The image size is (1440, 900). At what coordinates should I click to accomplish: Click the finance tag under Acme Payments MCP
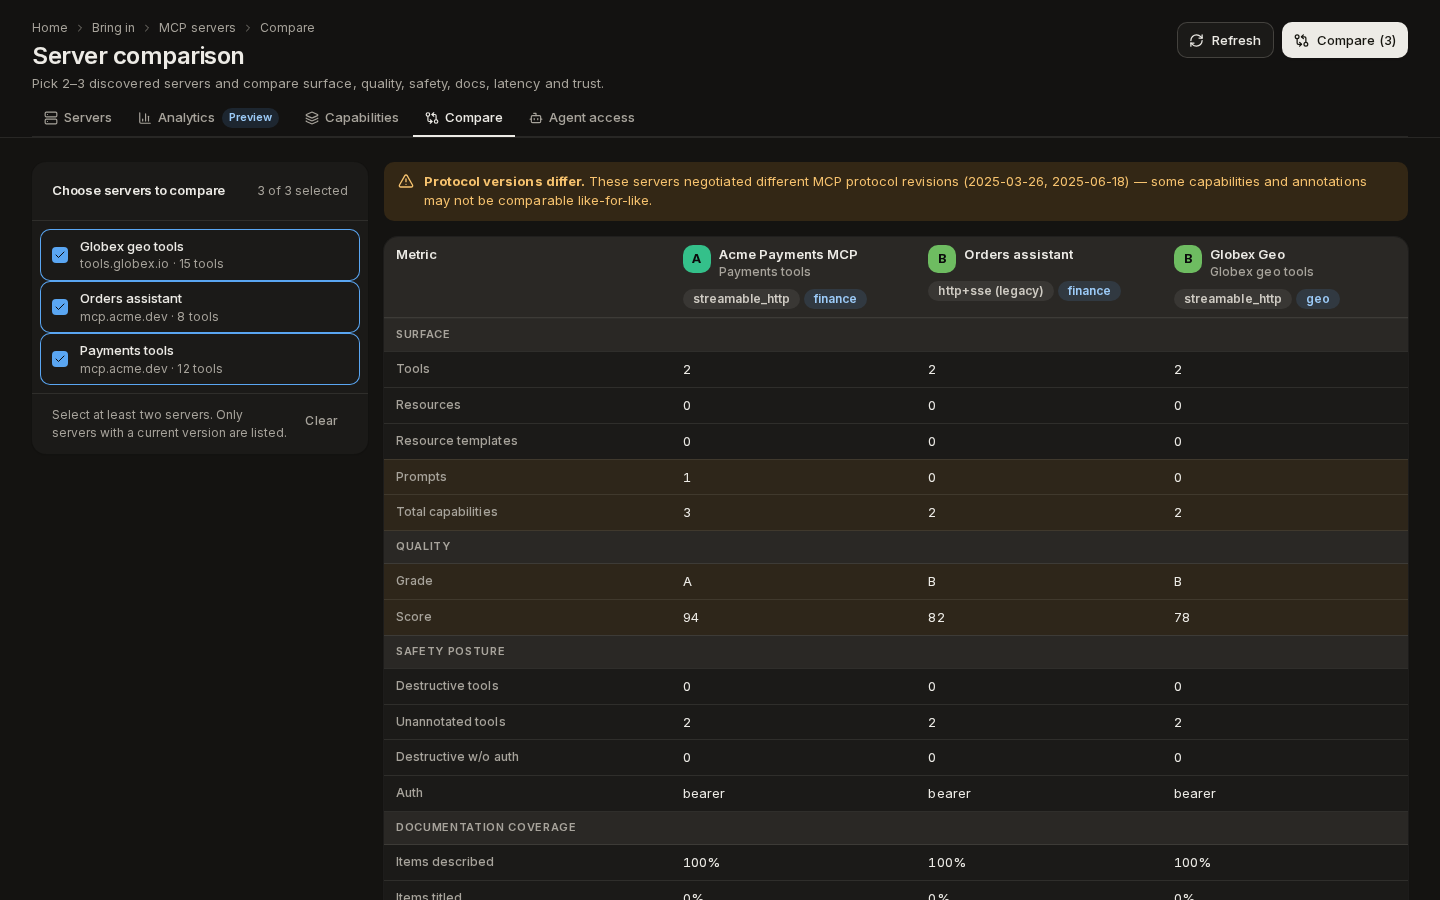[835, 299]
